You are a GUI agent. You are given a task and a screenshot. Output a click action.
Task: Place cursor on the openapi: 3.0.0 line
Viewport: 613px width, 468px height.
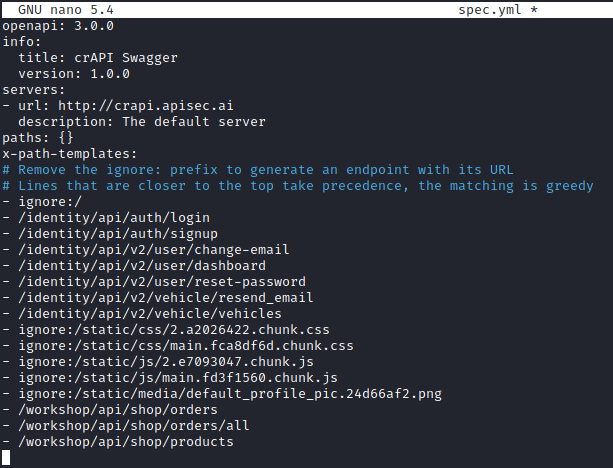58,25
